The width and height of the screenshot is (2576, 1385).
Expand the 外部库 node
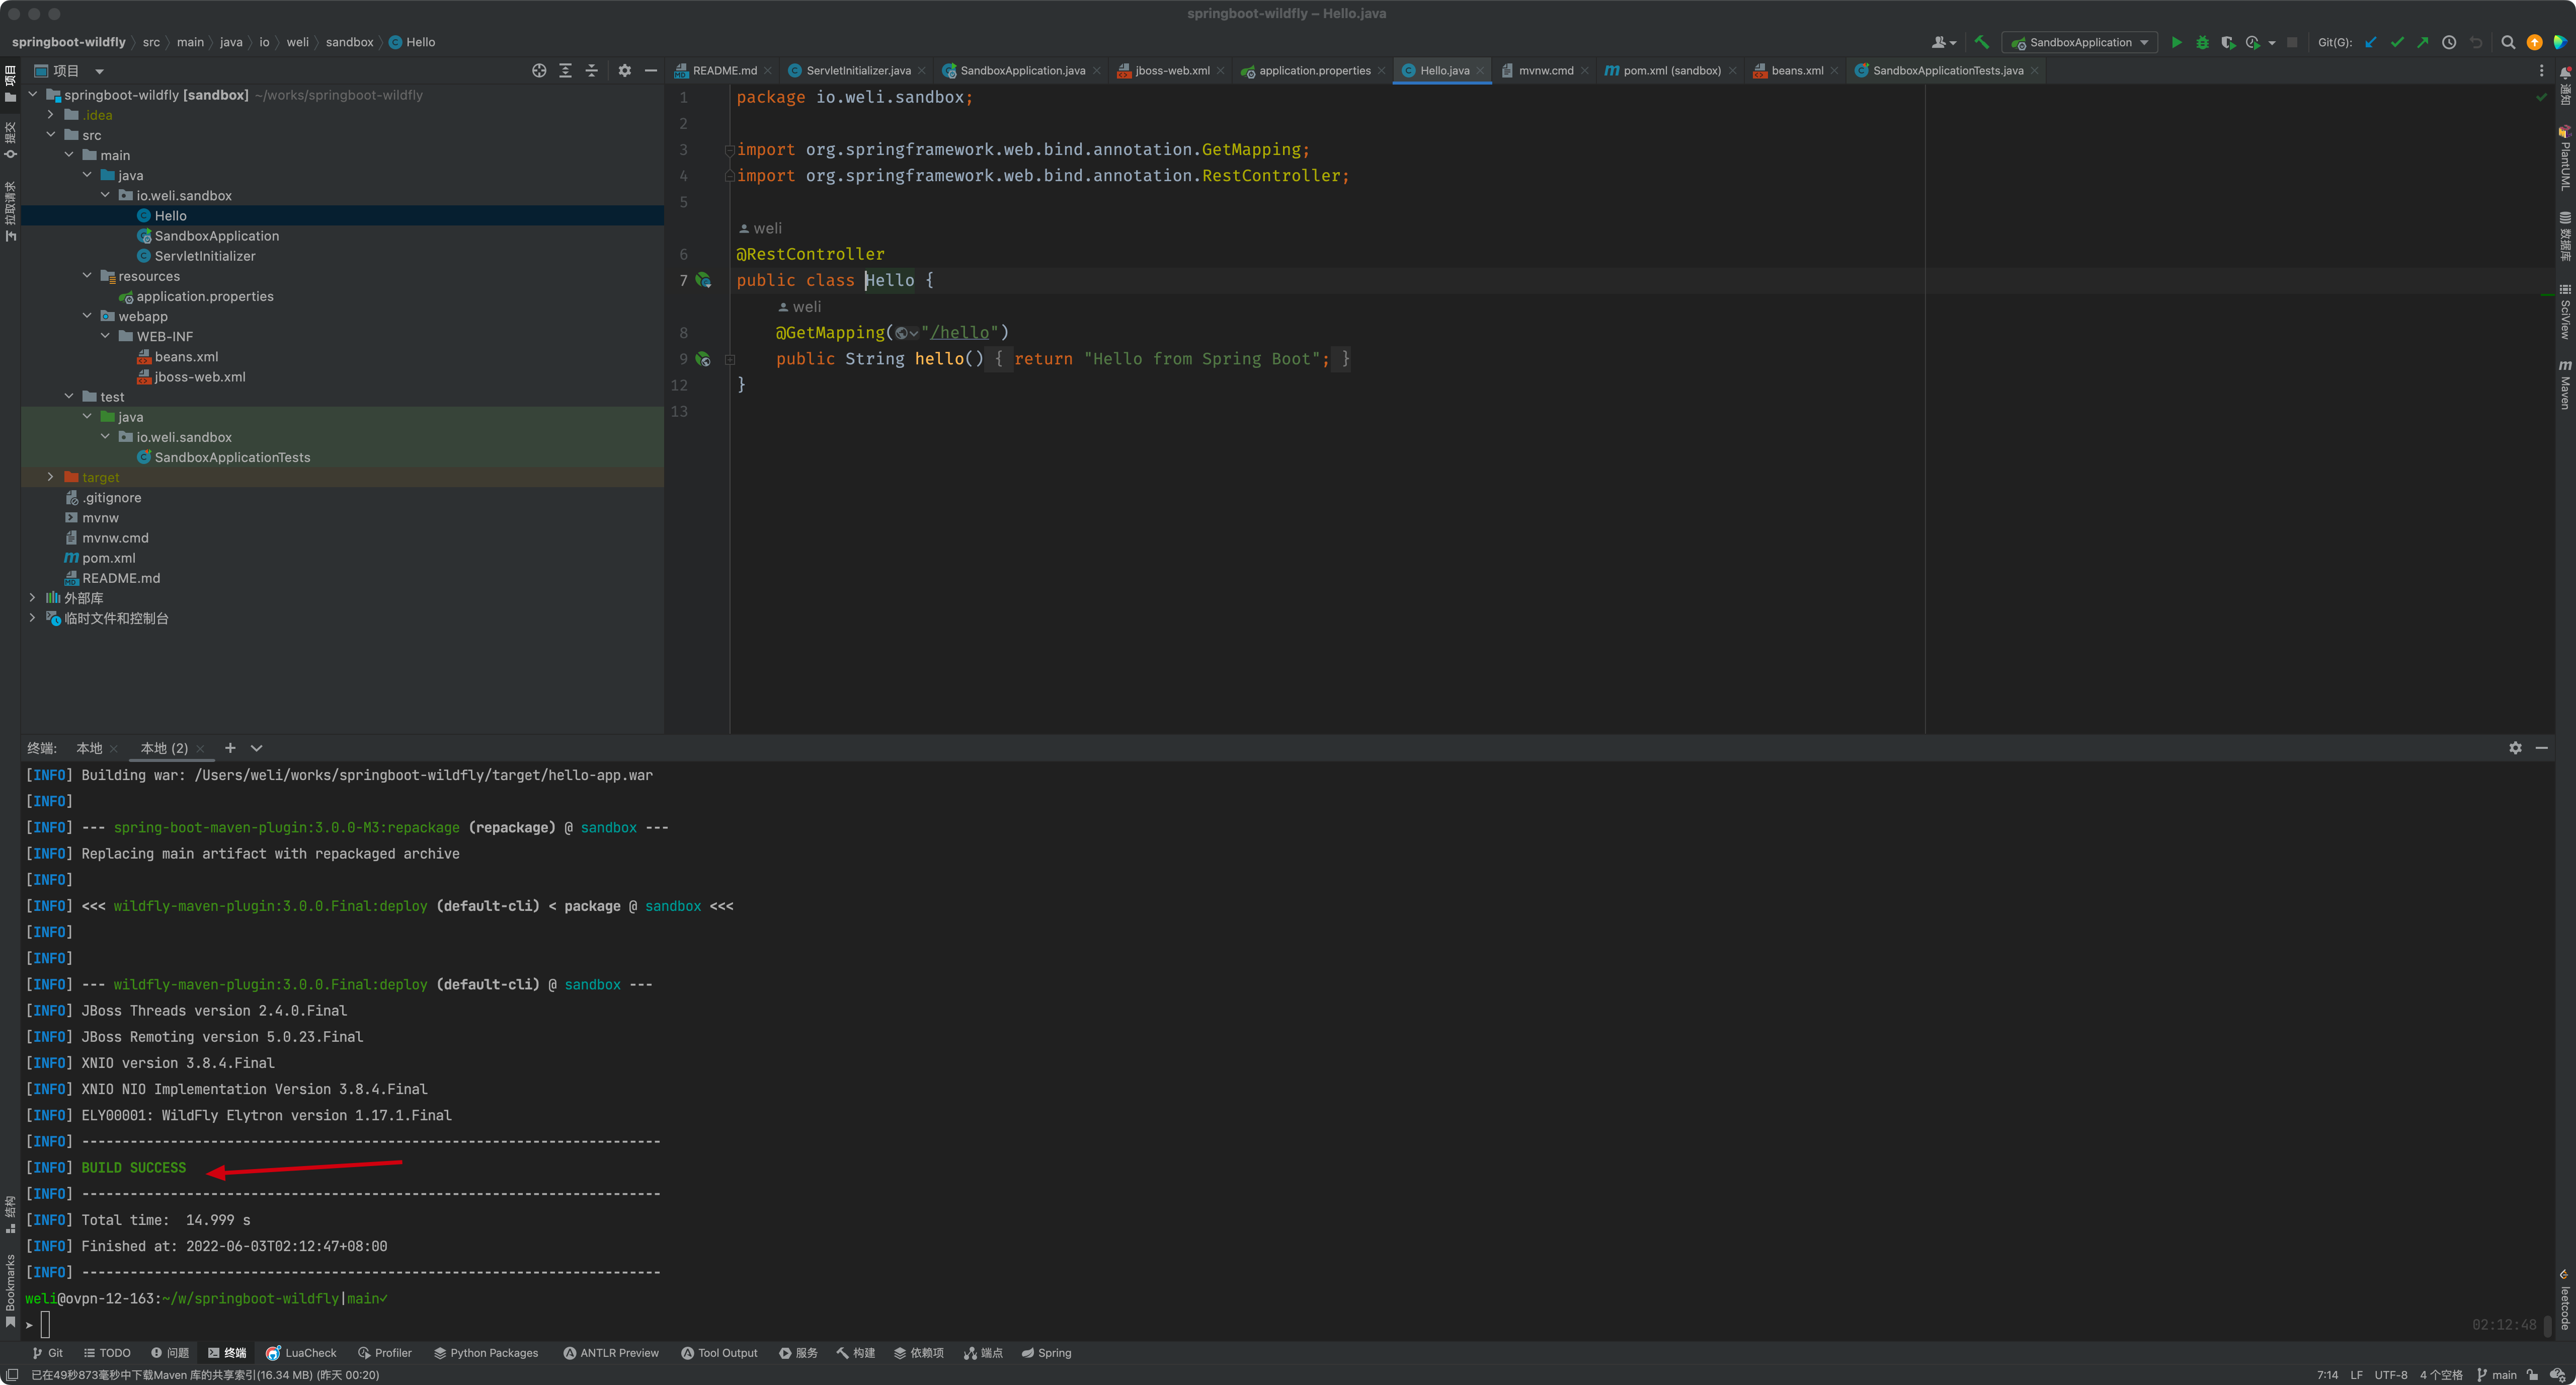[33, 598]
